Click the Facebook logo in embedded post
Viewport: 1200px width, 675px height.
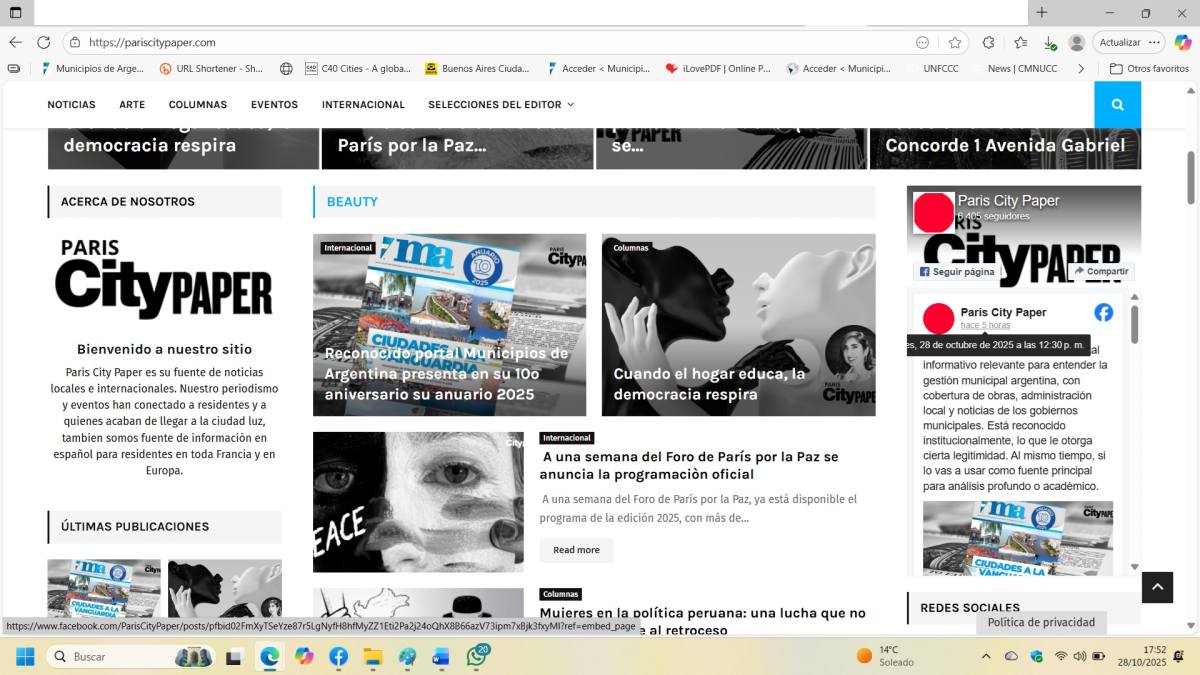coord(1103,312)
